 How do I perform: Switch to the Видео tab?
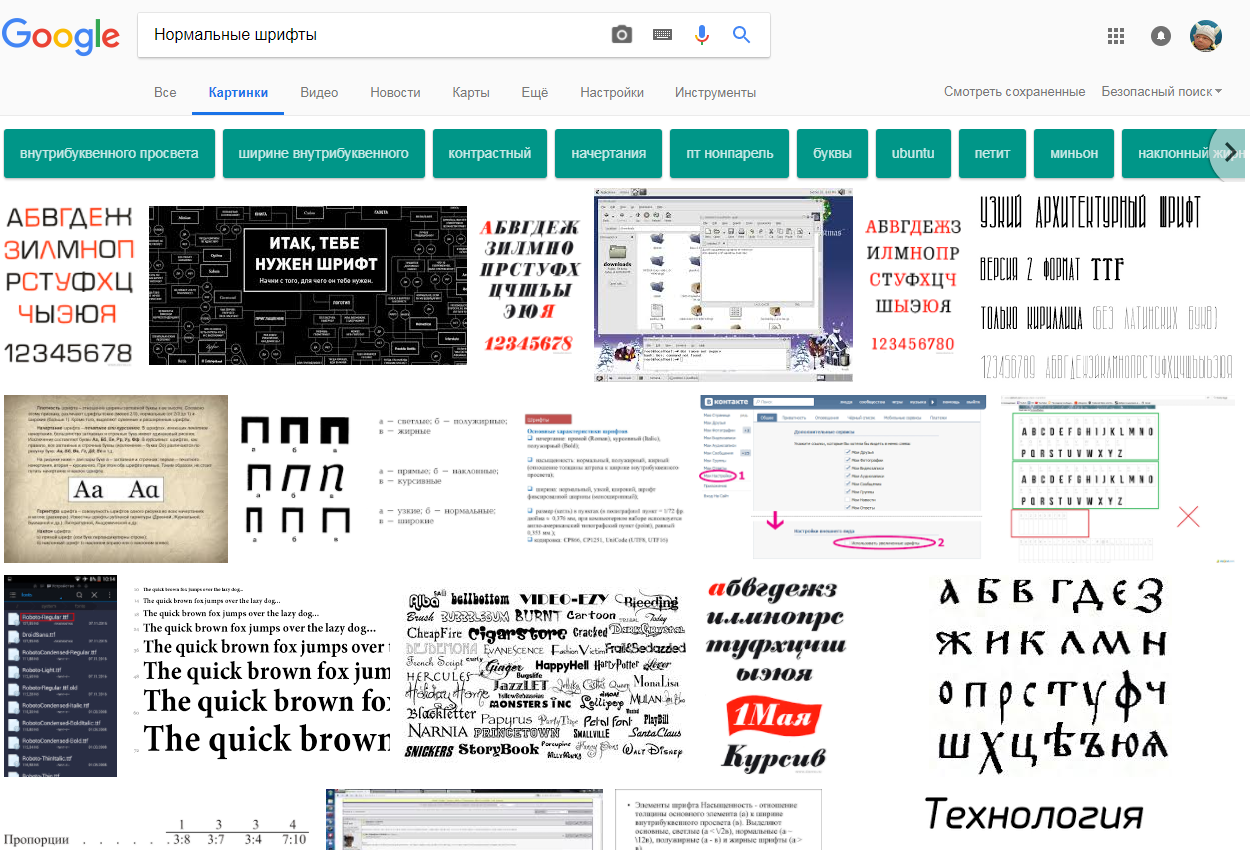(318, 91)
